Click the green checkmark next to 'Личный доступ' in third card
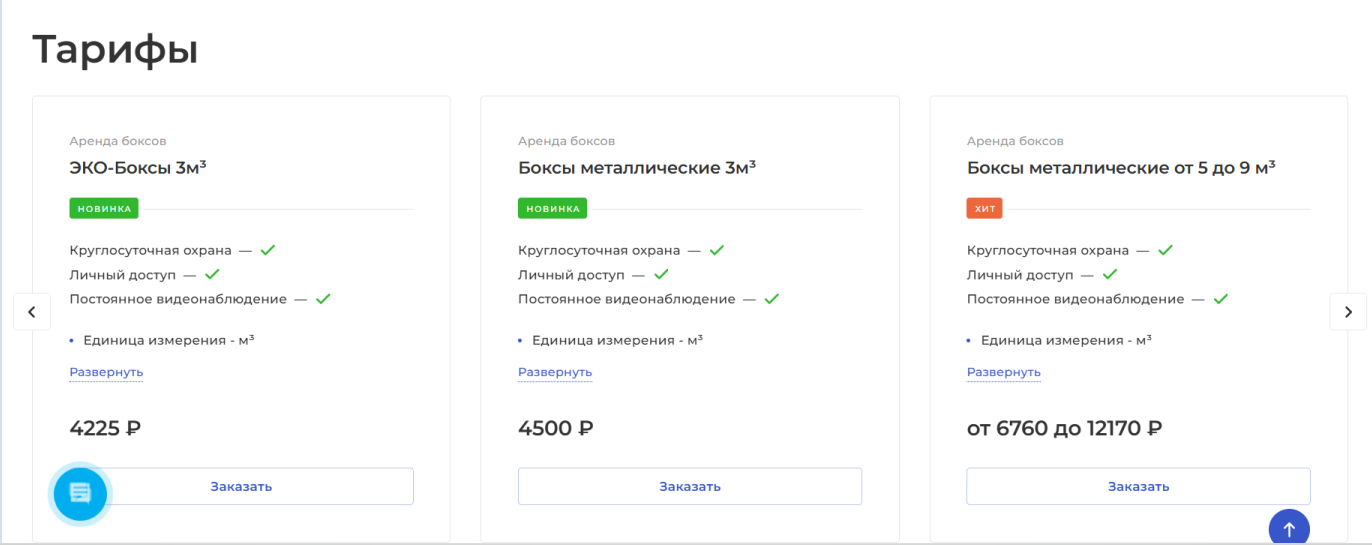This screenshot has width=1372, height=545. tap(1110, 274)
